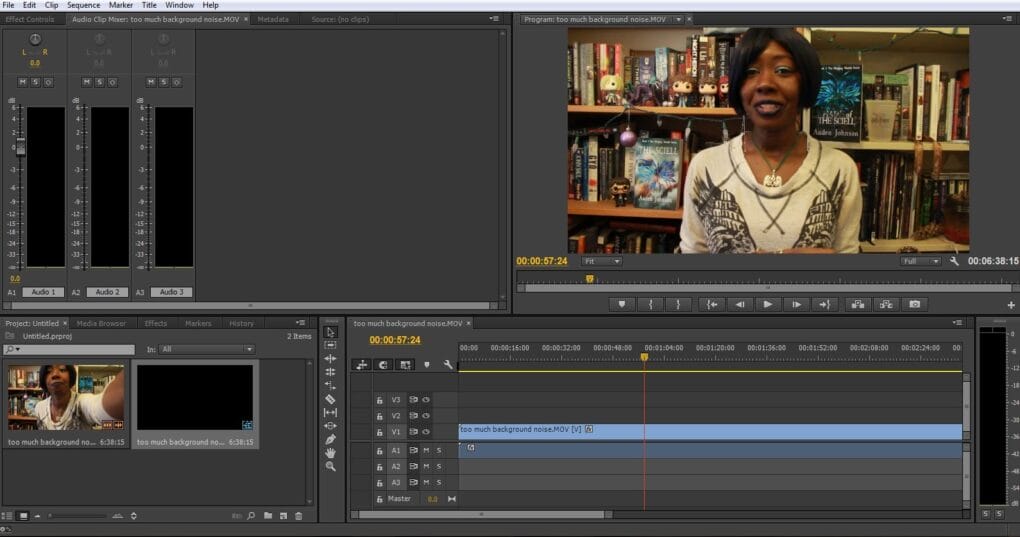Toggle lock on track V1

[379, 432]
